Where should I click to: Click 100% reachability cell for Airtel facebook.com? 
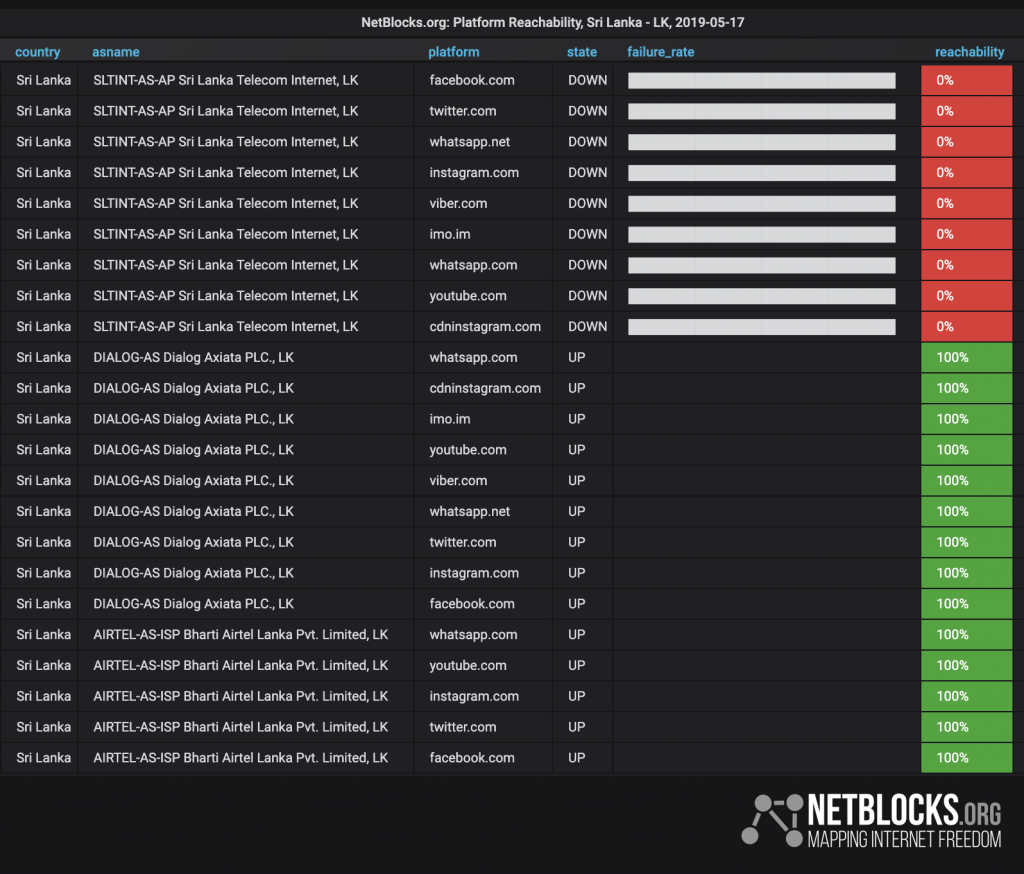pyautogui.click(x=967, y=758)
